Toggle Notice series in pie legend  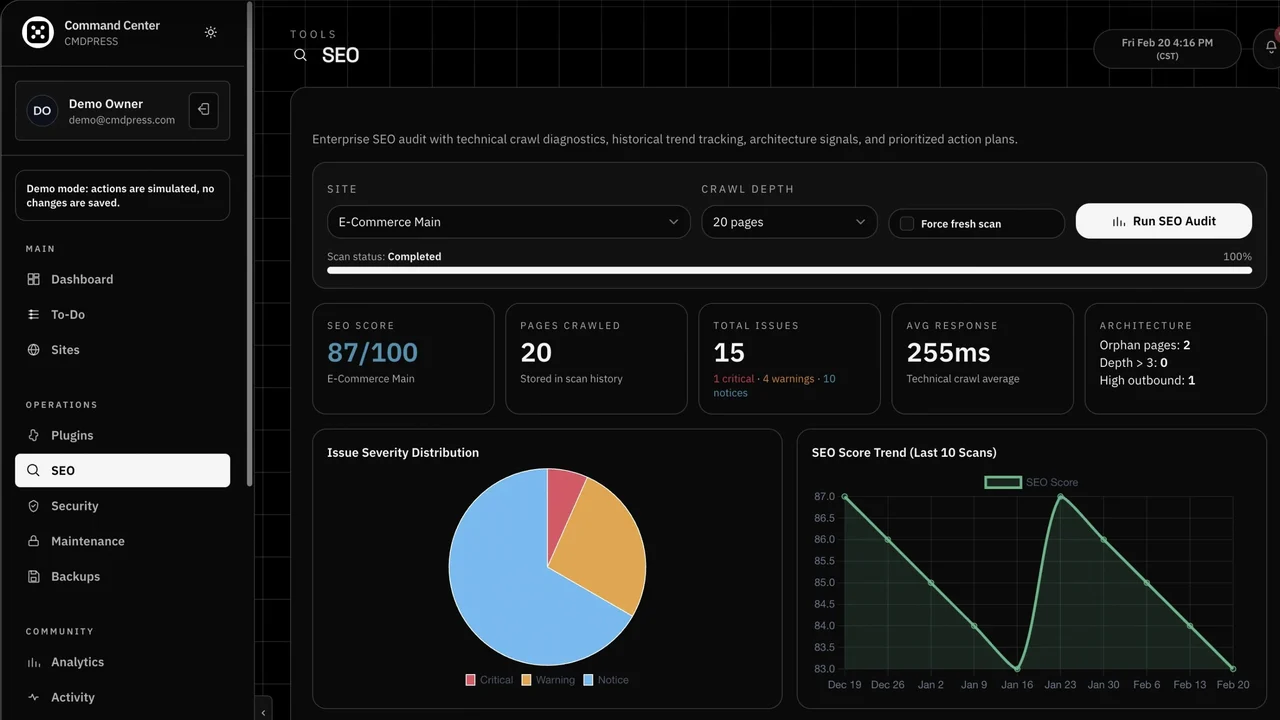pyautogui.click(x=606, y=680)
